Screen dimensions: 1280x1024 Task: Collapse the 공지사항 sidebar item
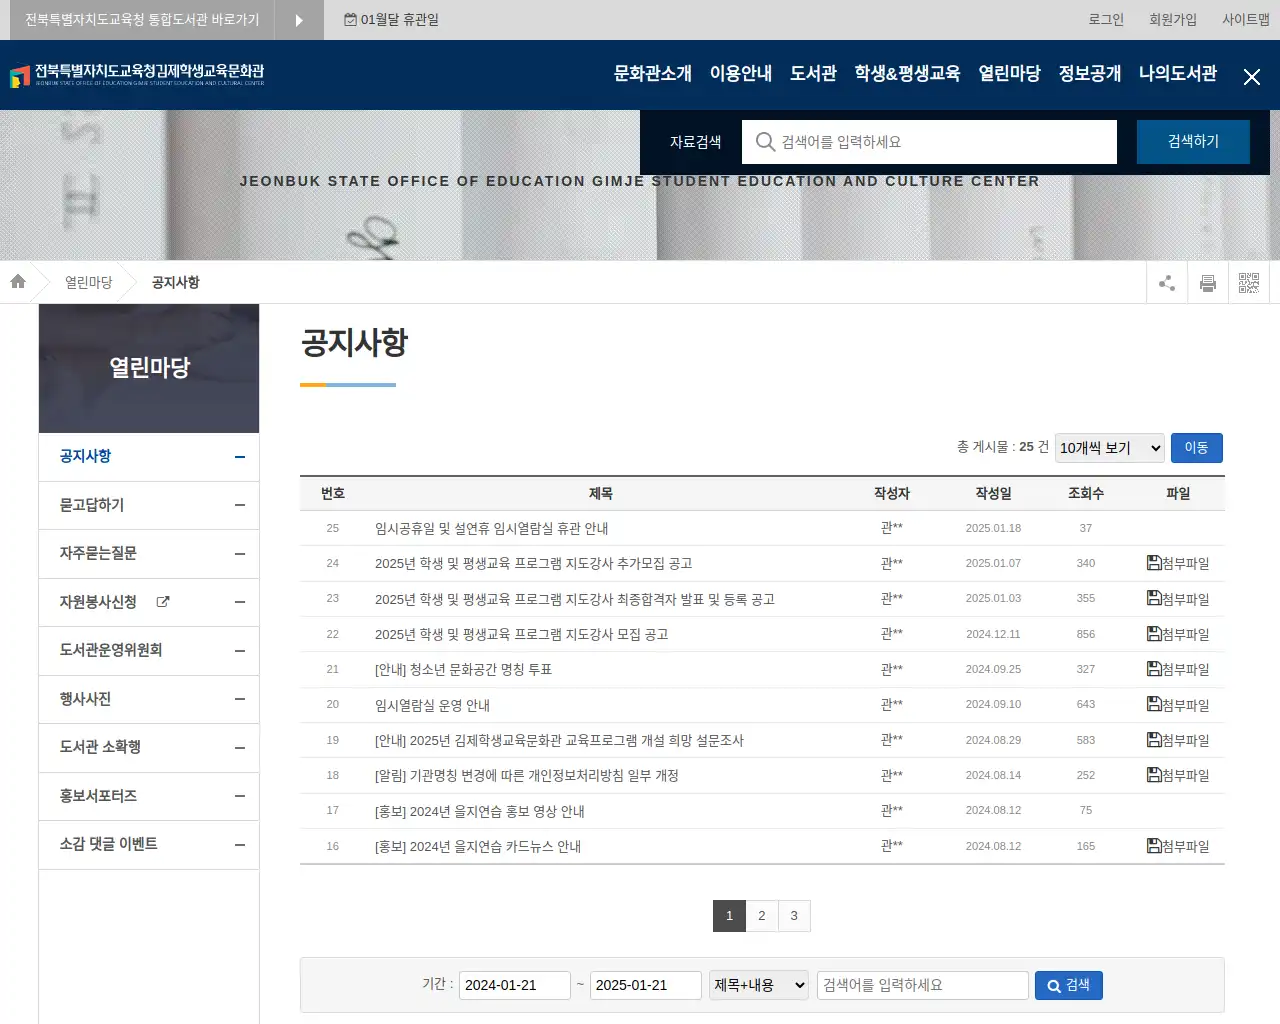[x=240, y=457]
